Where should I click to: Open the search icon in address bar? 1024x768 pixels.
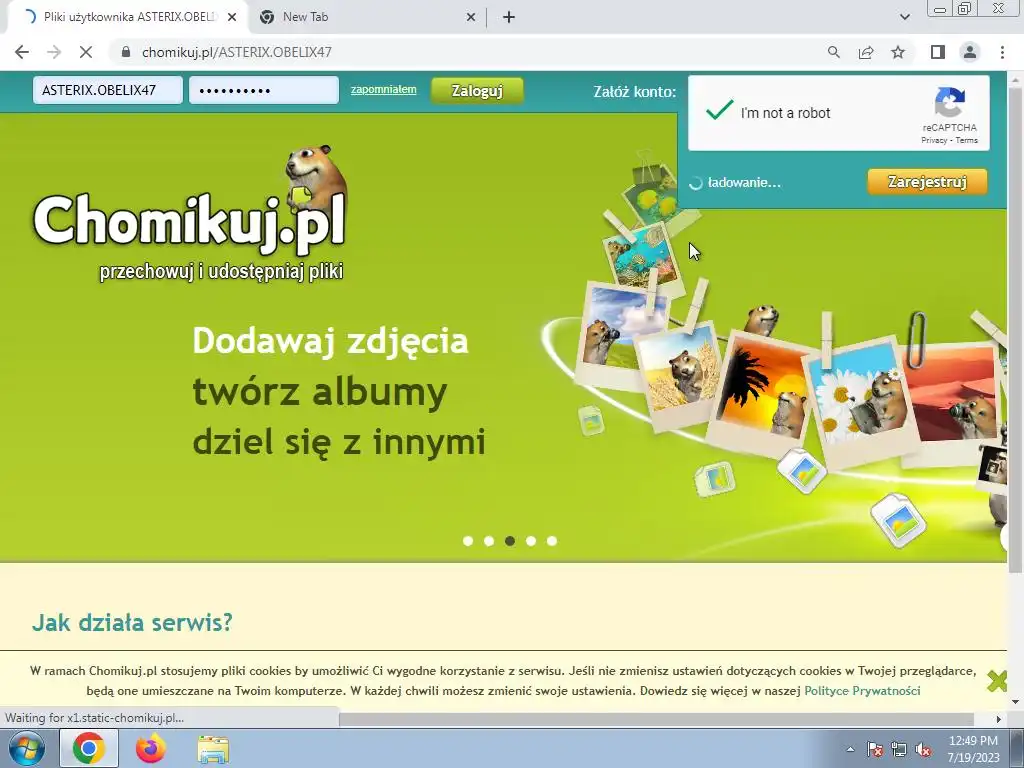point(833,52)
